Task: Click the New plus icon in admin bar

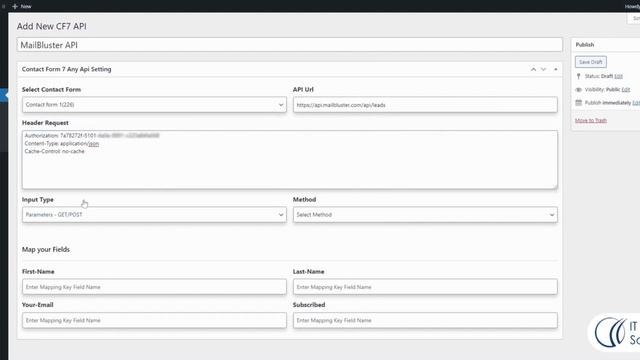Action: (15, 6)
